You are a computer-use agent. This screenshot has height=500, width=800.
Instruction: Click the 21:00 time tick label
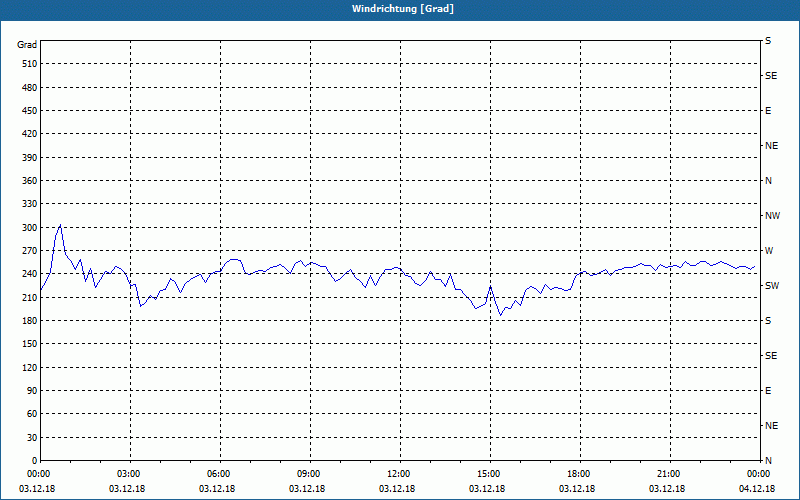pos(668,474)
